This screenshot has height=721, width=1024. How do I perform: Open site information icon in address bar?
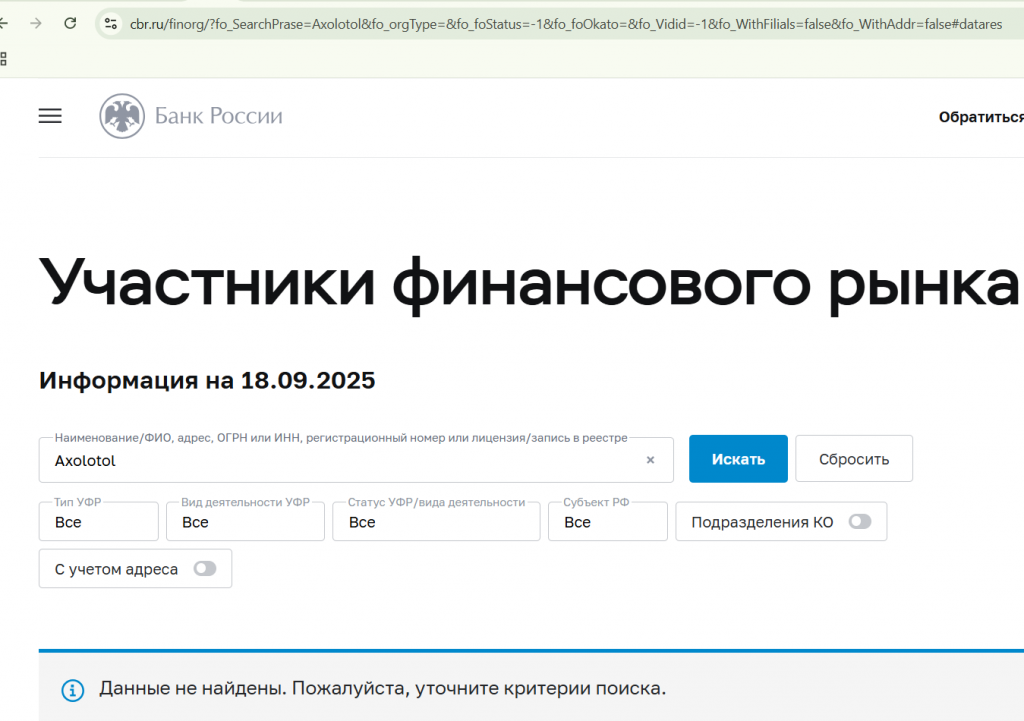[111, 23]
